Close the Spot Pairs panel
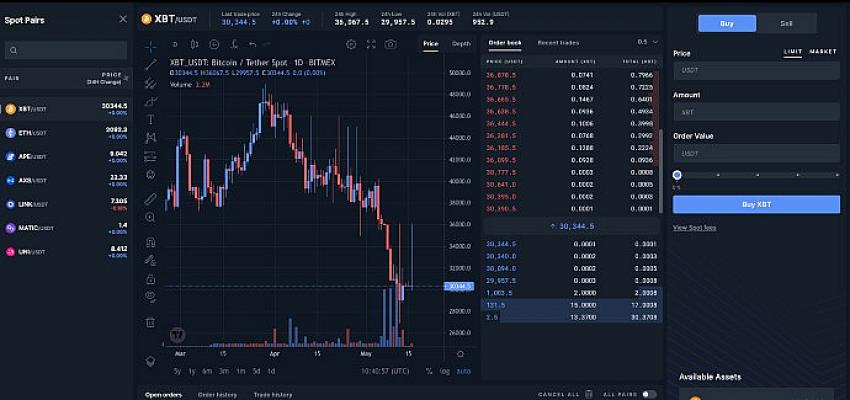Screen dimensions: 850x400 click(x=123, y=19)
